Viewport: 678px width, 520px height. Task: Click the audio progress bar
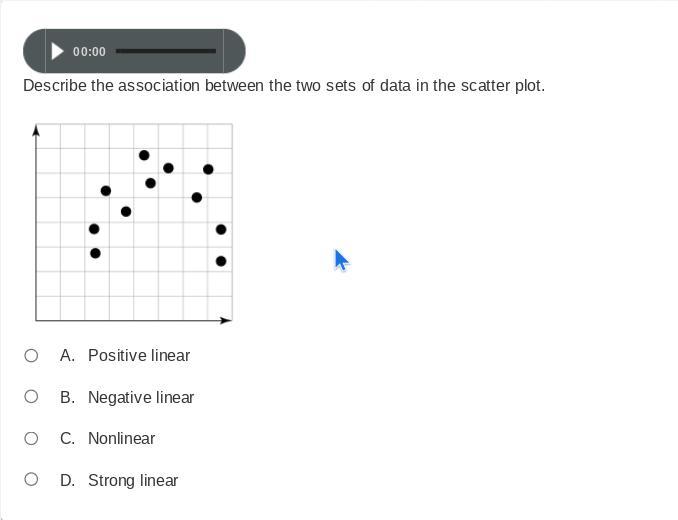[165, 51]
